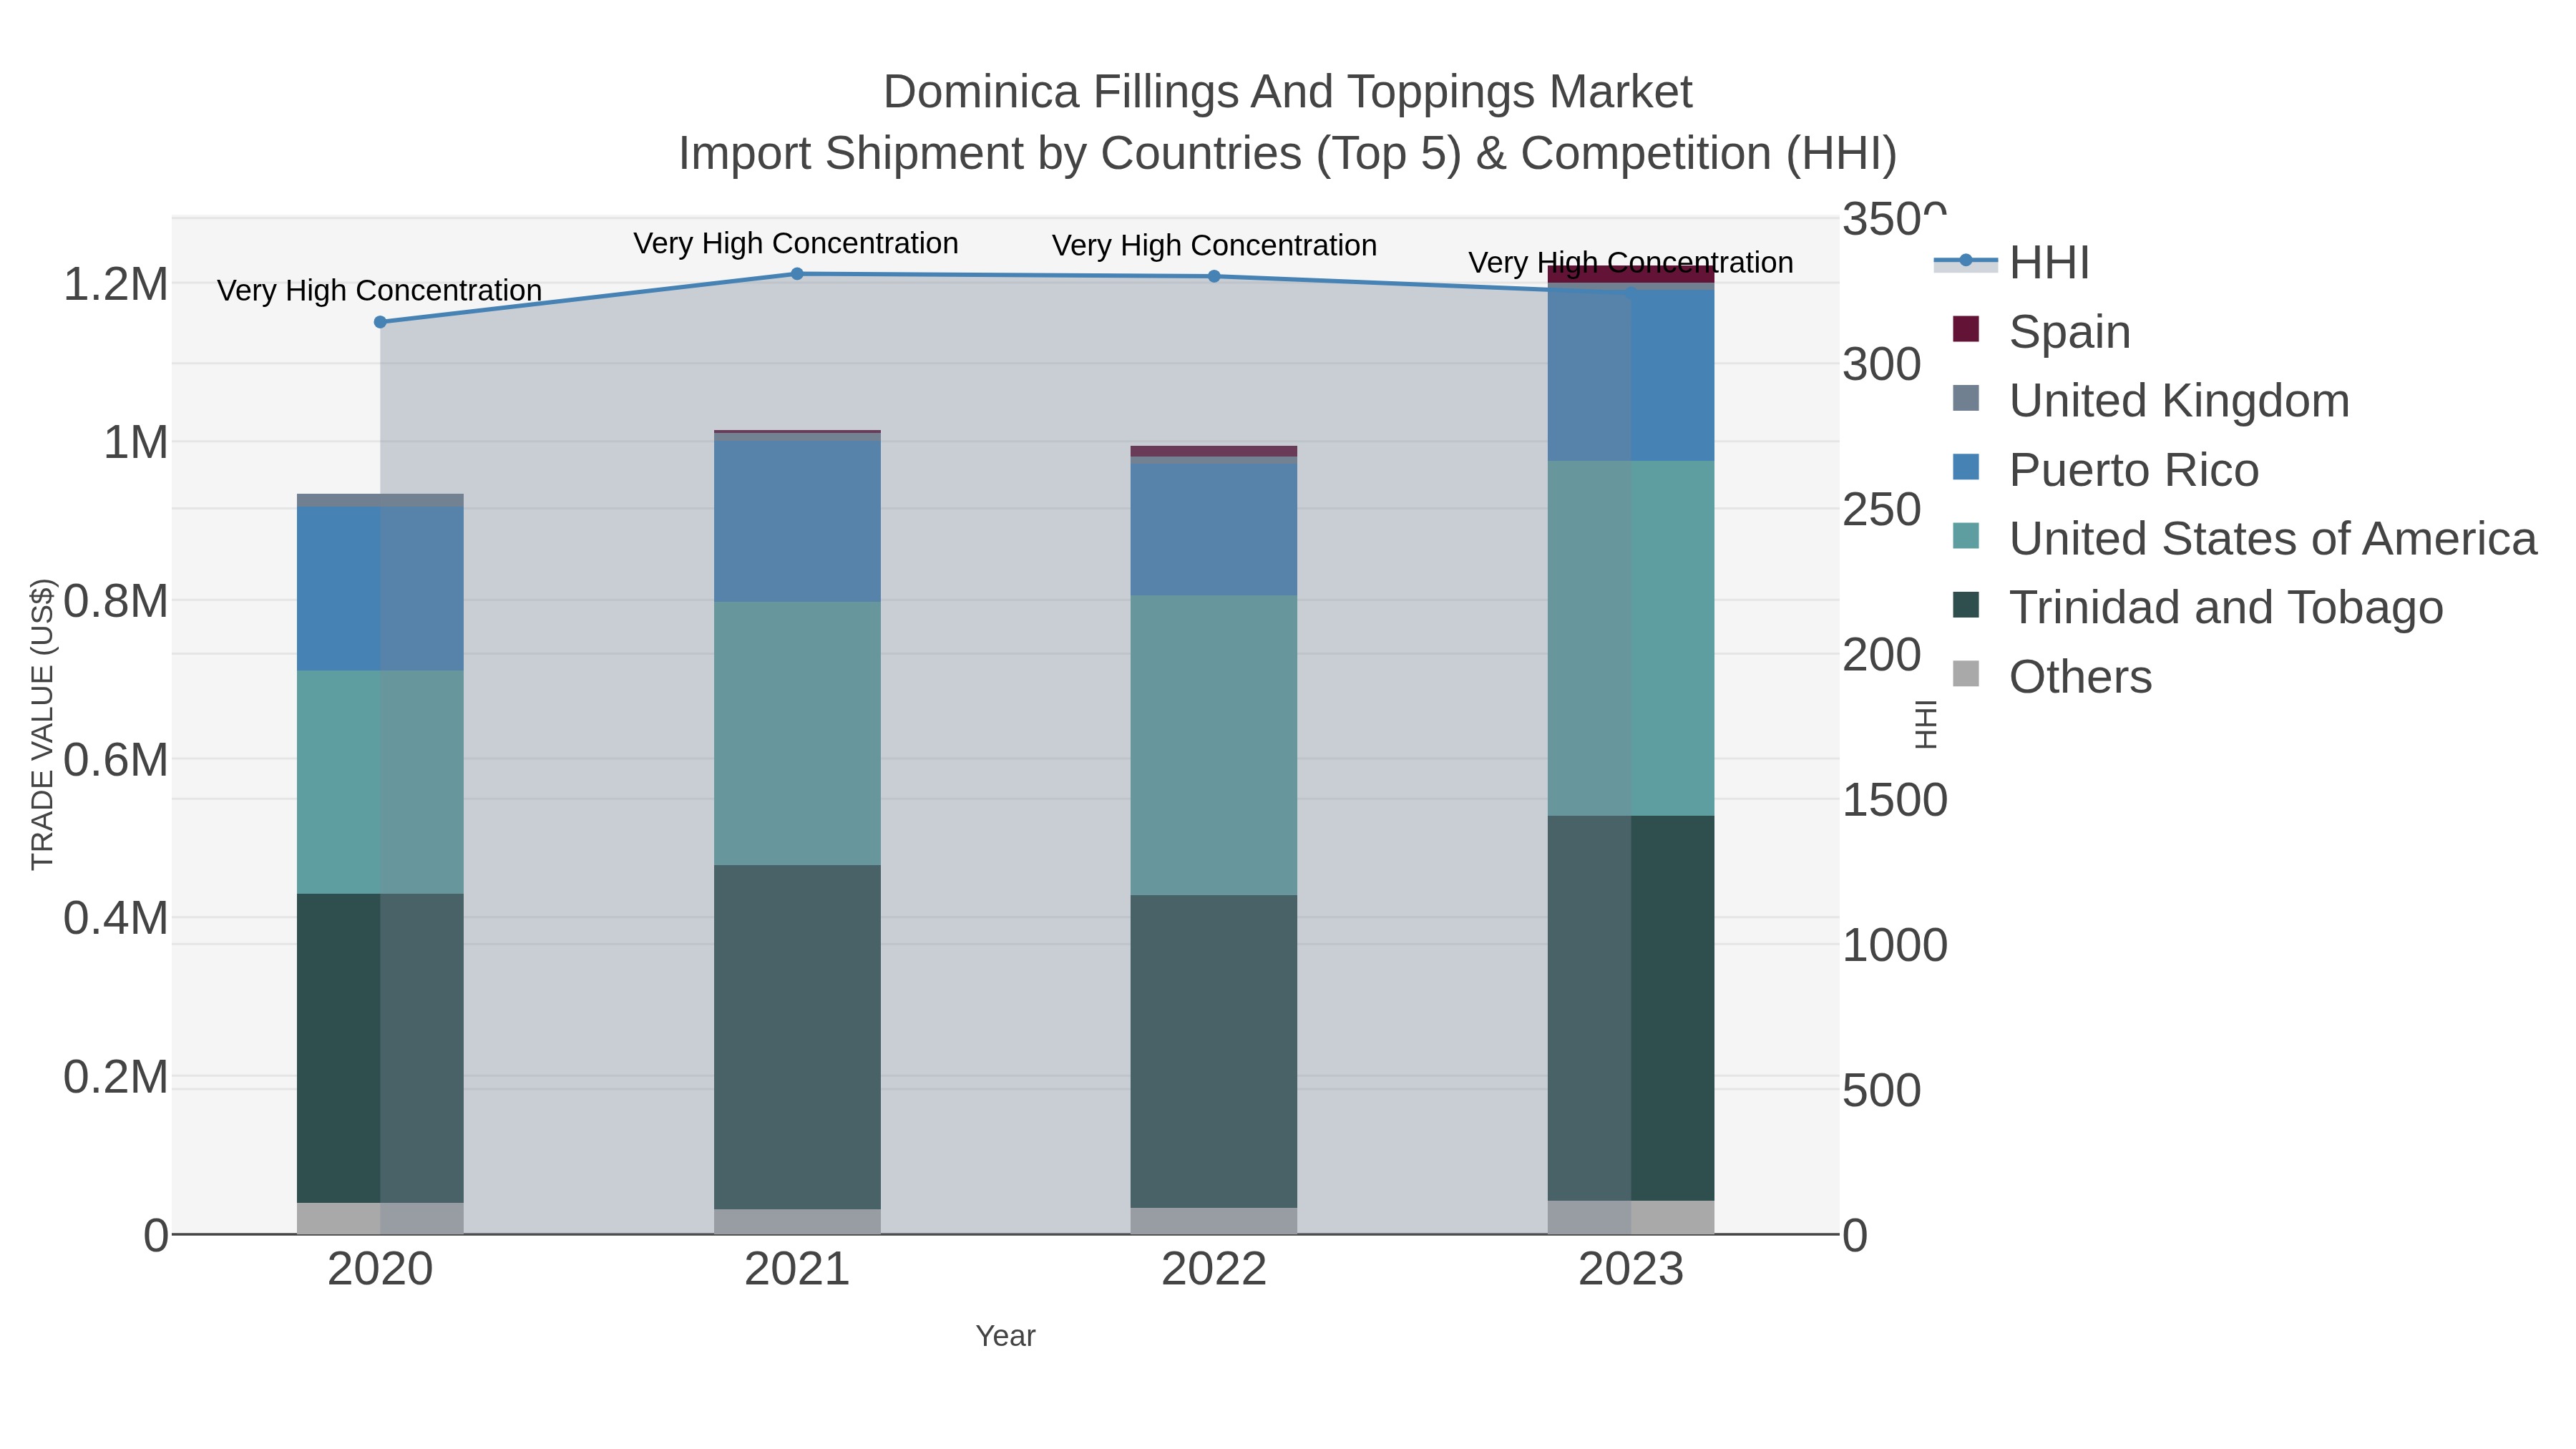Click the HHI line marker icon in legend
Viewport: 2576px width, 1449px height.
tap(1966, 261)
